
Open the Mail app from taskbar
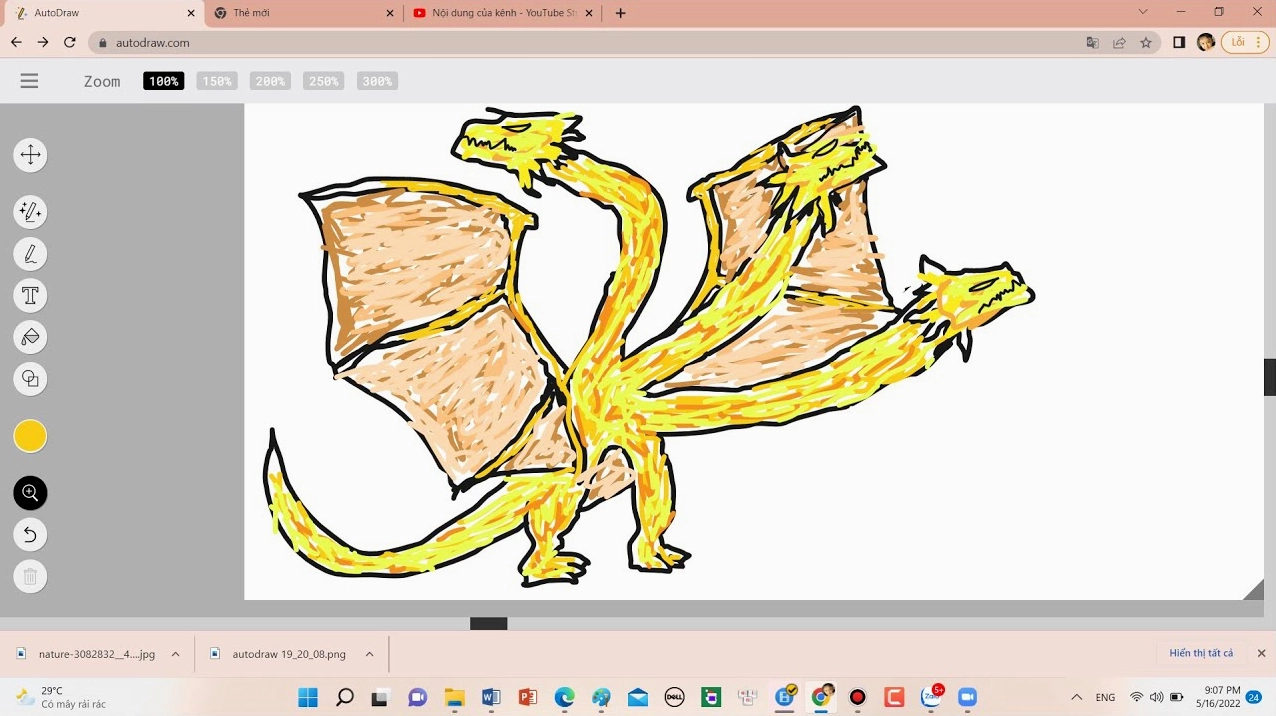coord(638,697)
